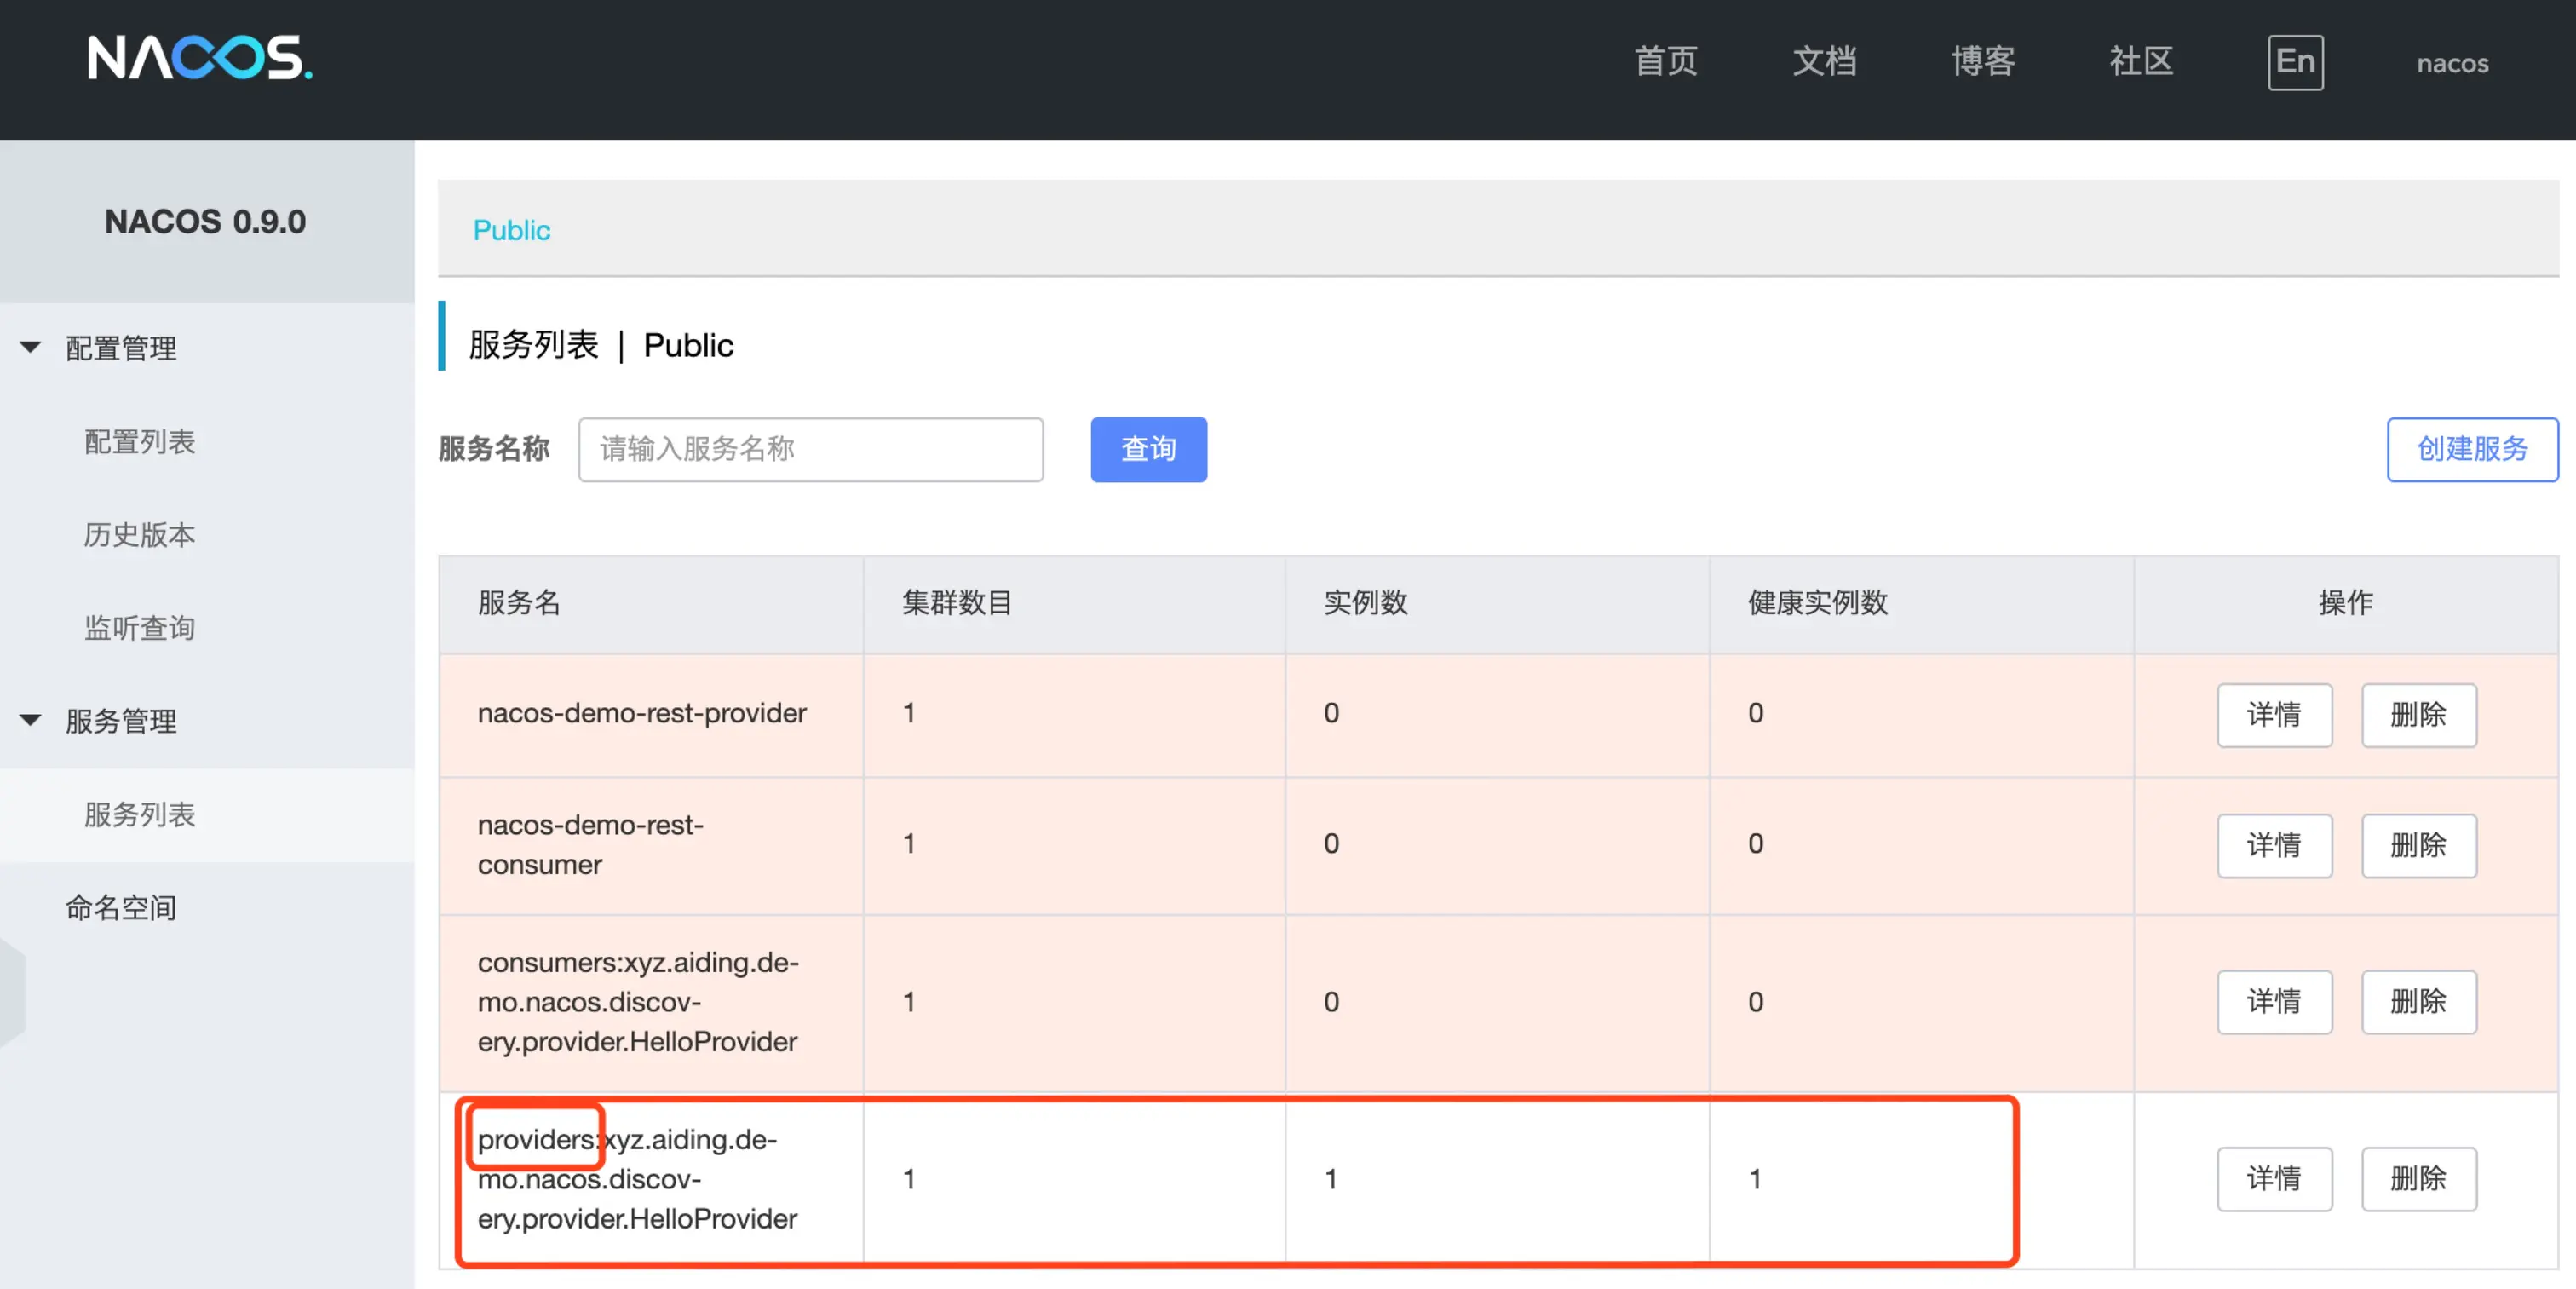
Task: Click the NACOS 0.9.0 version title
Action: [205, 221]
